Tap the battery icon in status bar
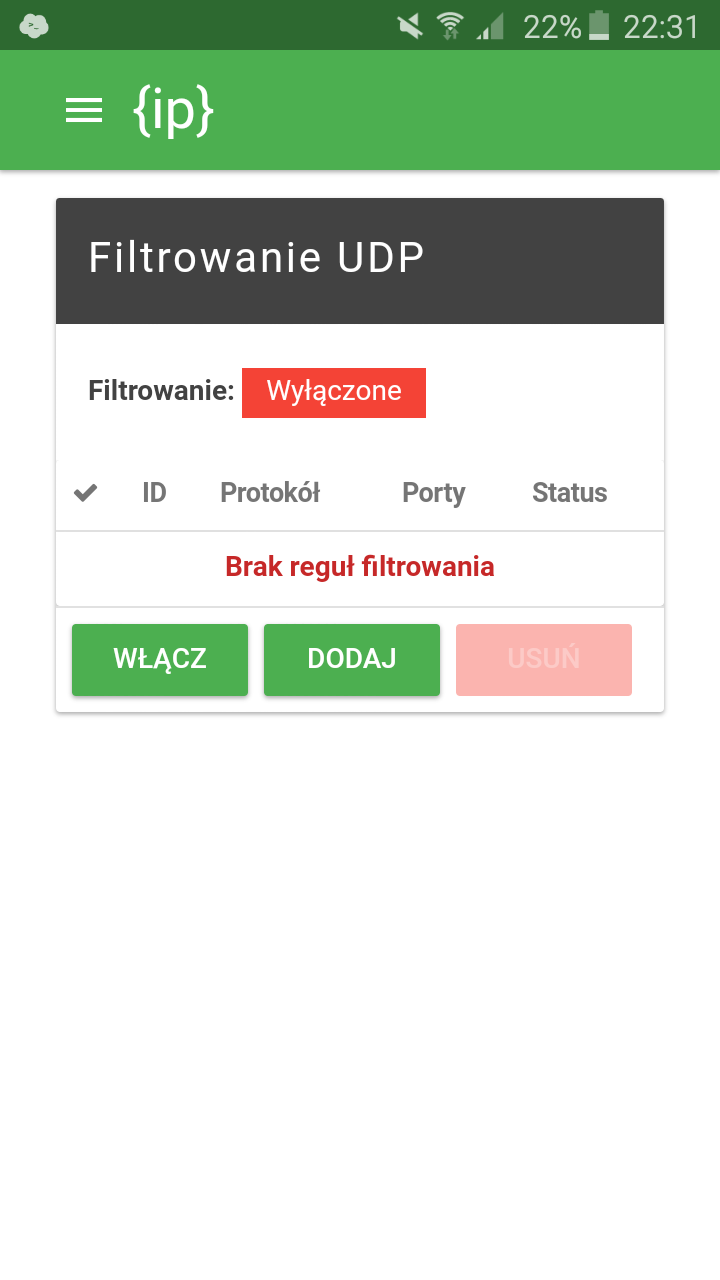 pos(599,26)
